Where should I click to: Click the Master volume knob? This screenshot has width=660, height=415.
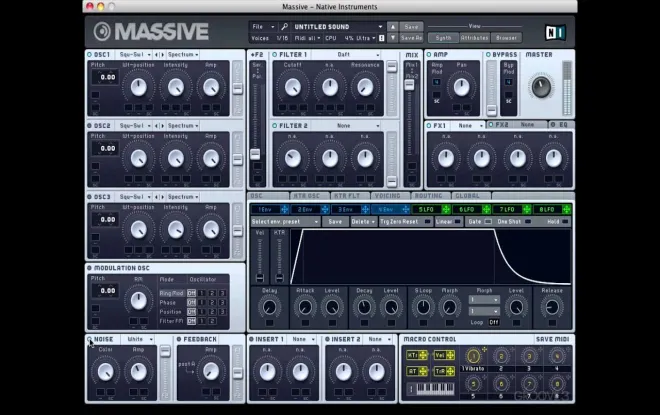pyautogui.click(x=541, y=87)
